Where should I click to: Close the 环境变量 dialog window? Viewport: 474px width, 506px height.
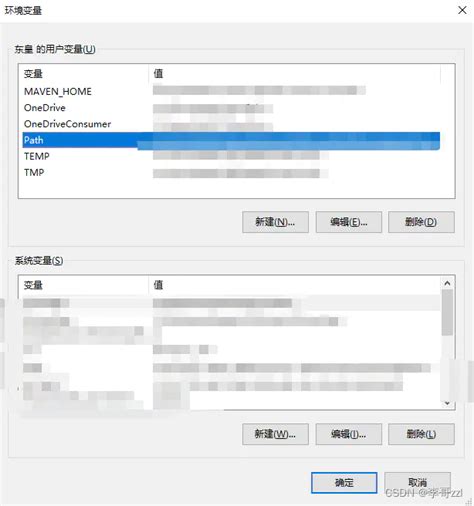coord(462,10)
